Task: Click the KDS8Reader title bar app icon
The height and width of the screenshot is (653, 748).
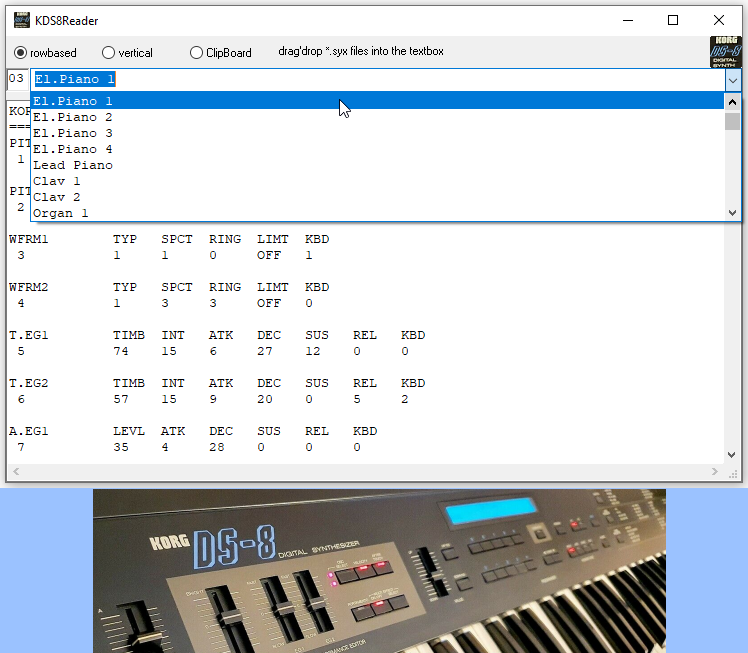Action: [21, 21]
